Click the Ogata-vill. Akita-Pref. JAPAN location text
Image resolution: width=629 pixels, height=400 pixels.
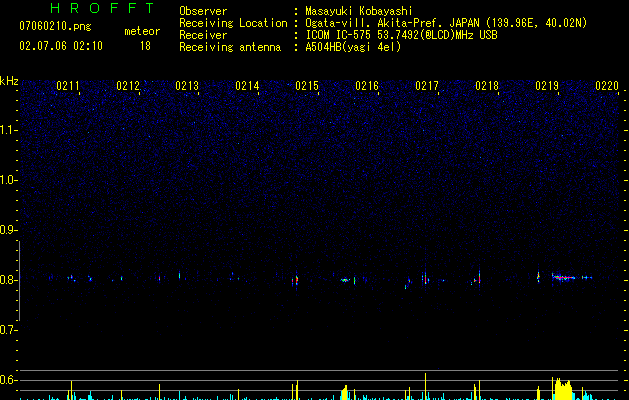(393, 23)
